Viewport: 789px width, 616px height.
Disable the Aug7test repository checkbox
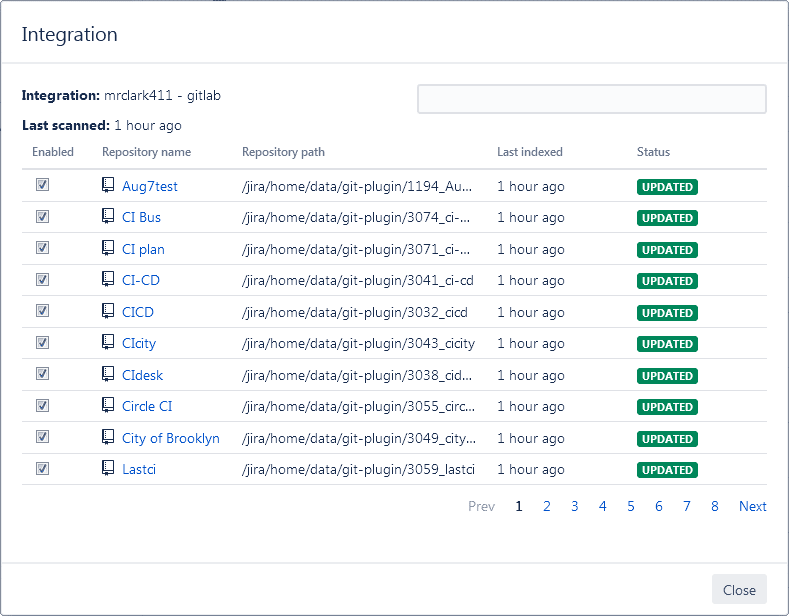(42, 185)
